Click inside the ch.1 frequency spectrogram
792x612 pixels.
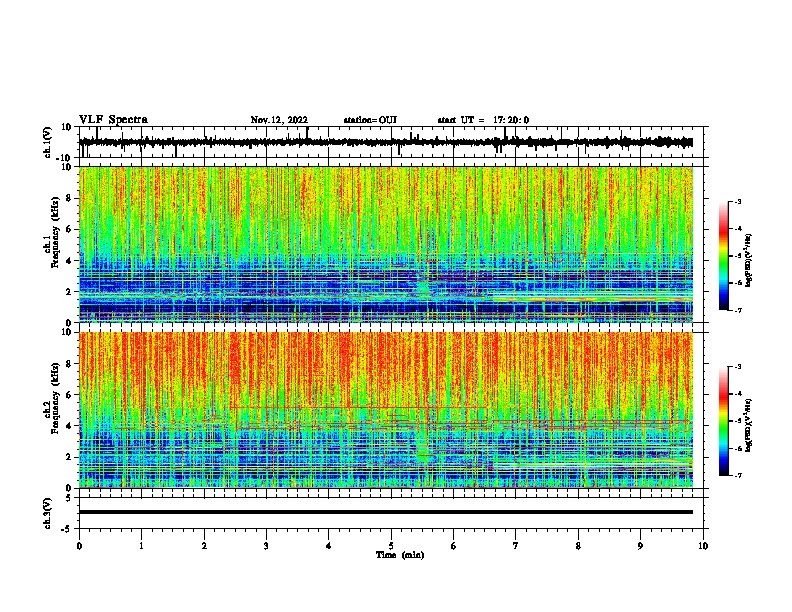386,244
